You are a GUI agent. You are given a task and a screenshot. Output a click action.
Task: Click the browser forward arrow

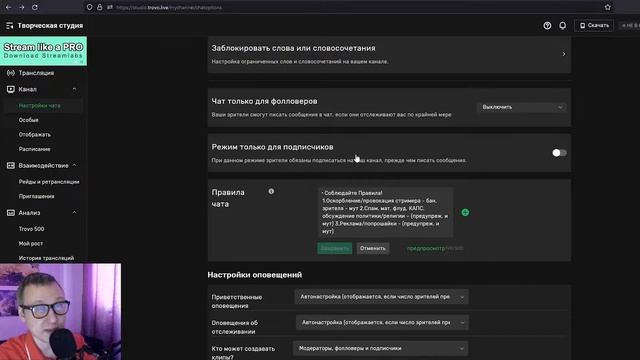coord(22,7)
